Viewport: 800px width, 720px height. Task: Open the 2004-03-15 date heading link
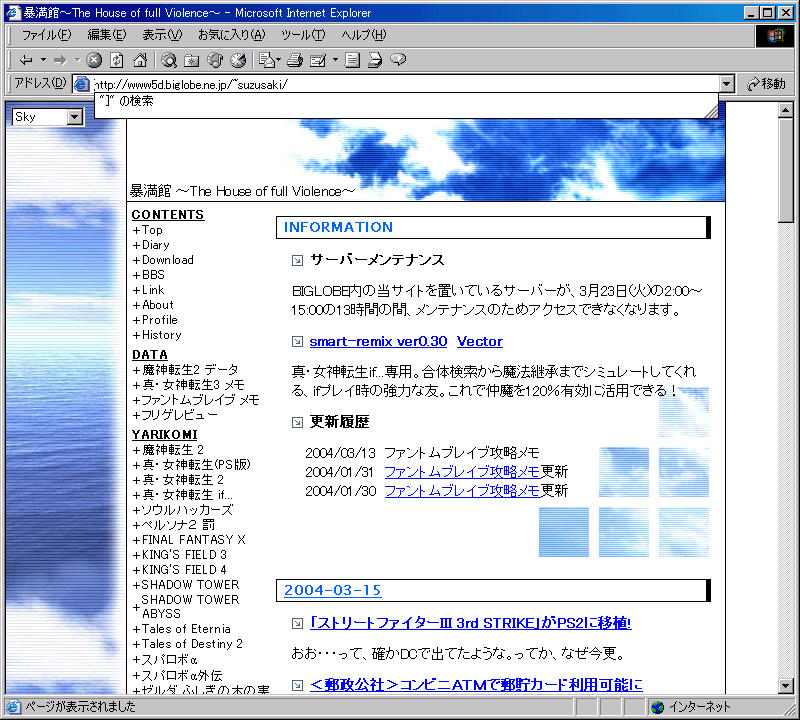pyautogui.click(x=332, y=590)
